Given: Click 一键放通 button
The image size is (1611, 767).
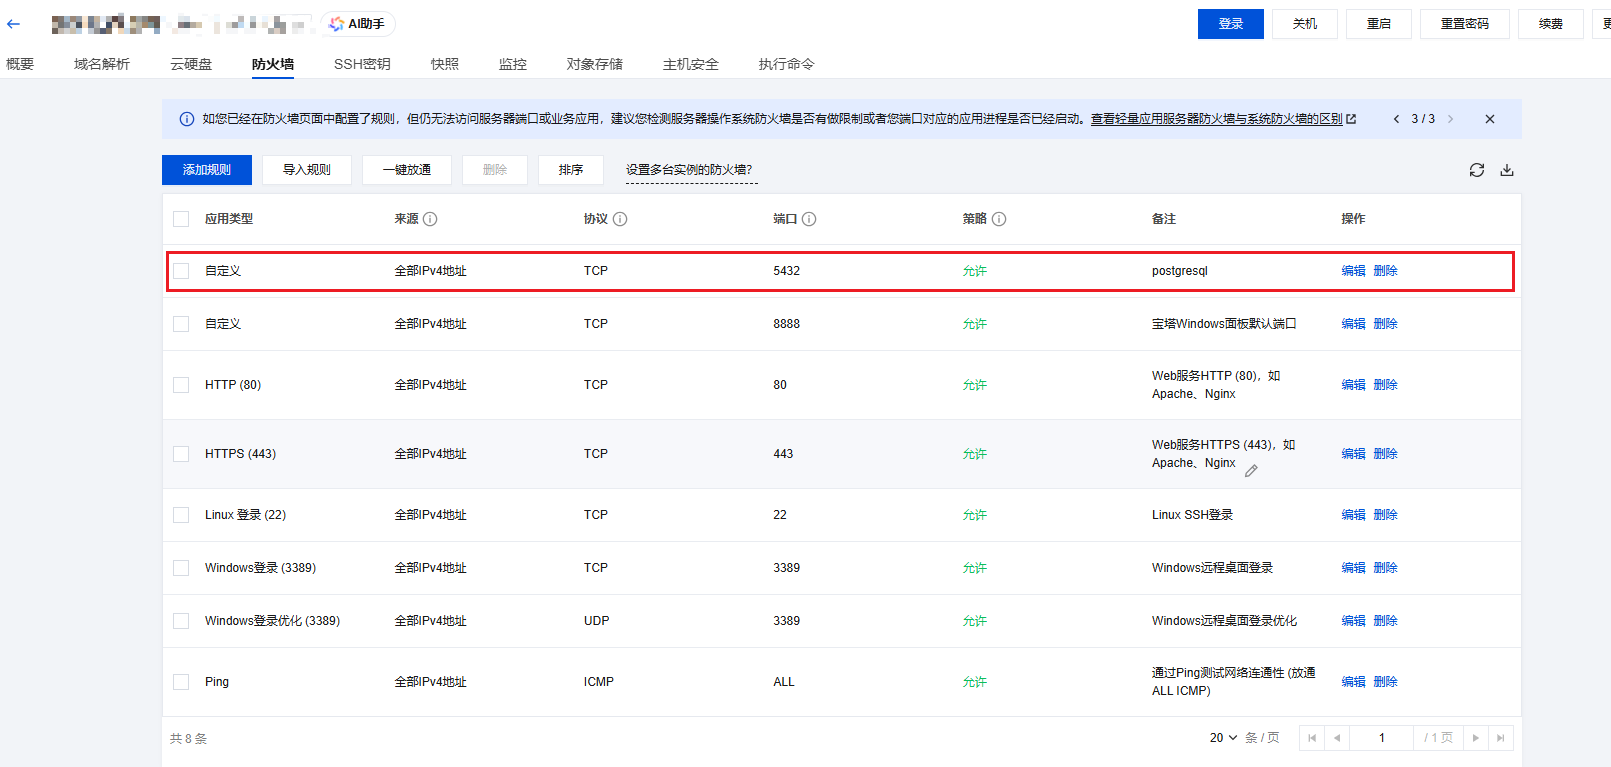Looking at the screenshot, I should 407,170.
